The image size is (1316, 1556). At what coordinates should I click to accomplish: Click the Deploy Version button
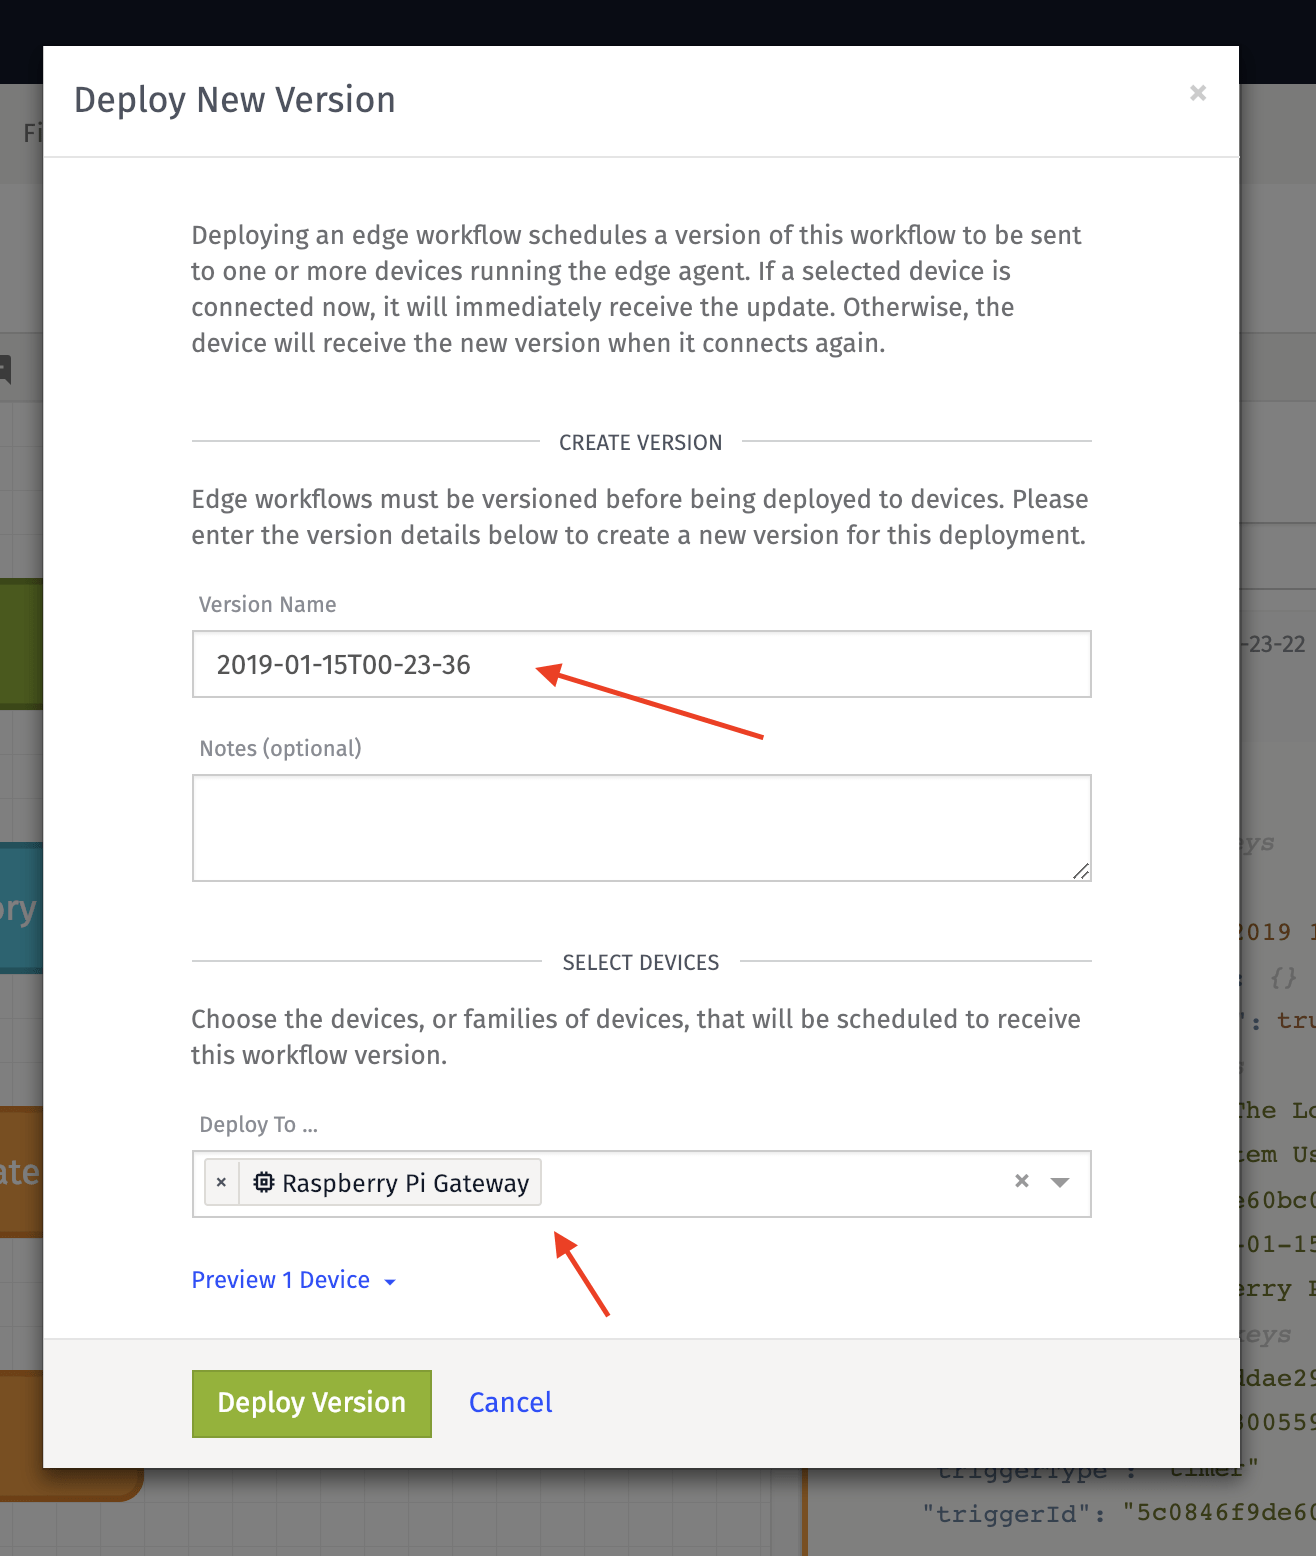point(312,1403)
